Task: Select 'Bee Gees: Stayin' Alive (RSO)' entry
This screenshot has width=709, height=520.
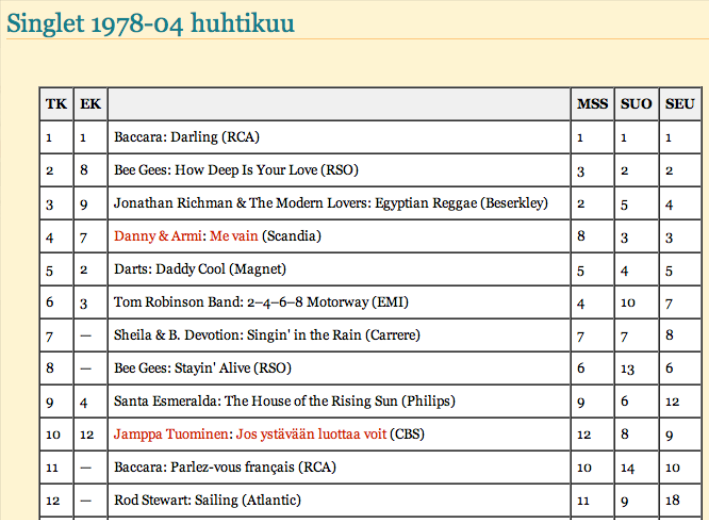Action: coord(203,368)
